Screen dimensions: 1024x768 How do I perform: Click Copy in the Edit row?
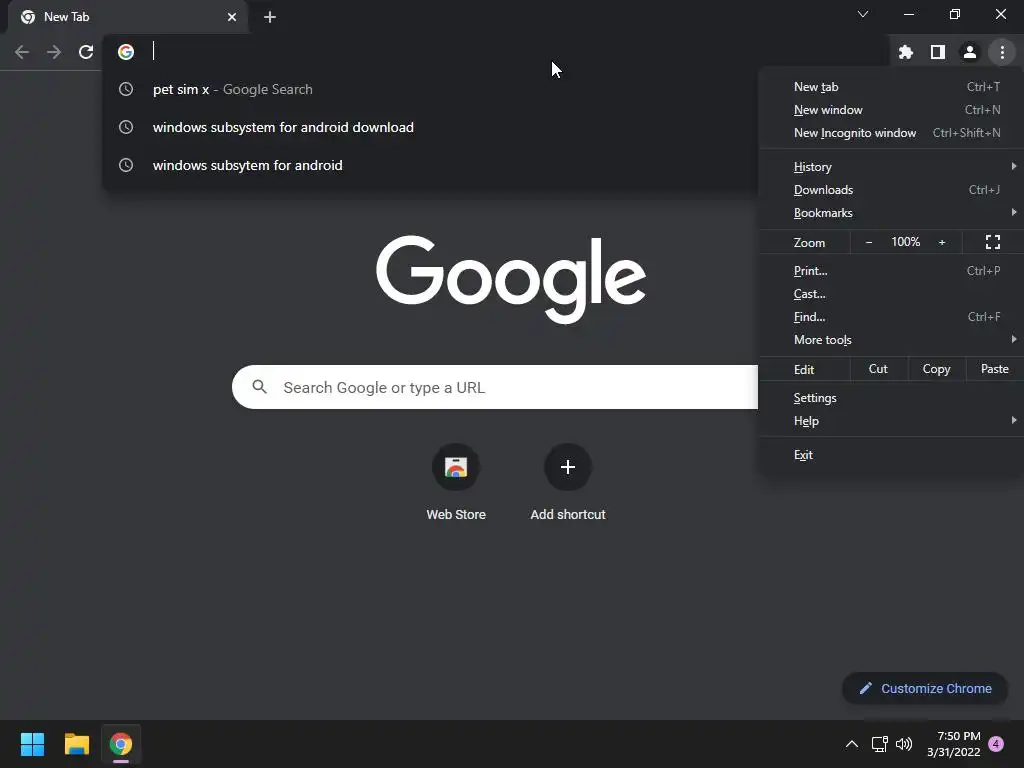coord(936,369)
